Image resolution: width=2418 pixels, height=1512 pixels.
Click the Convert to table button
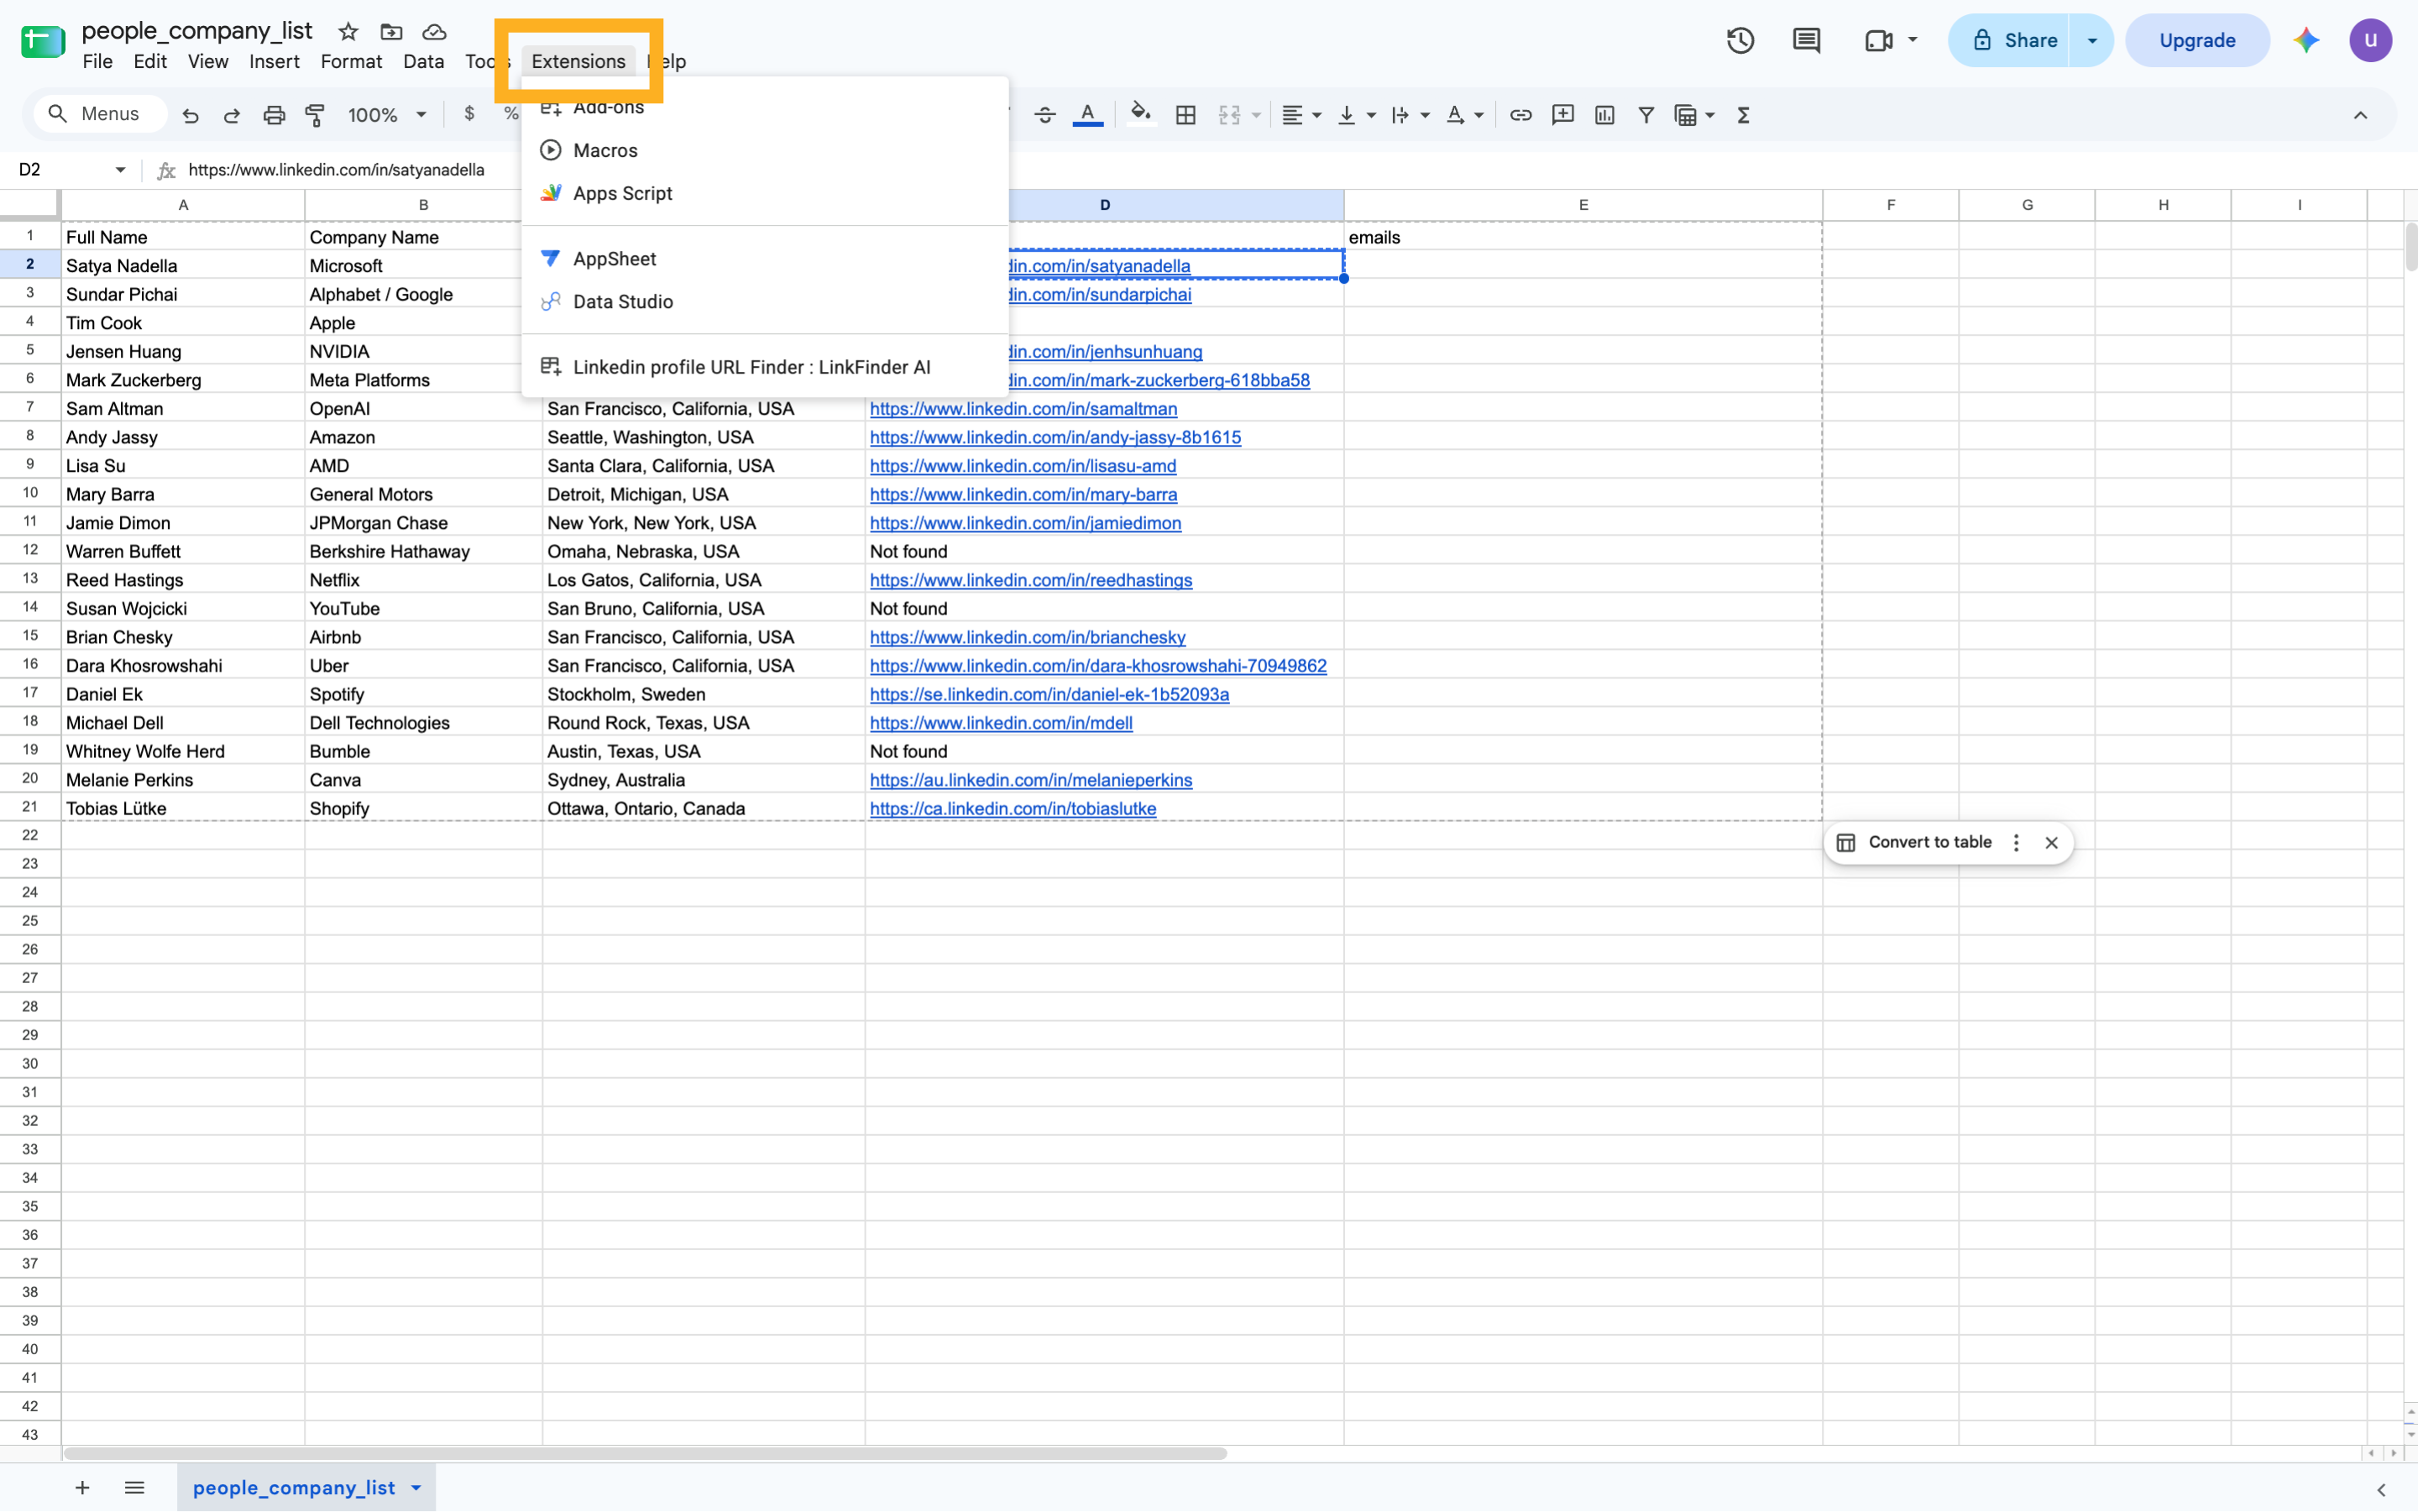(x=1917, y=842)
